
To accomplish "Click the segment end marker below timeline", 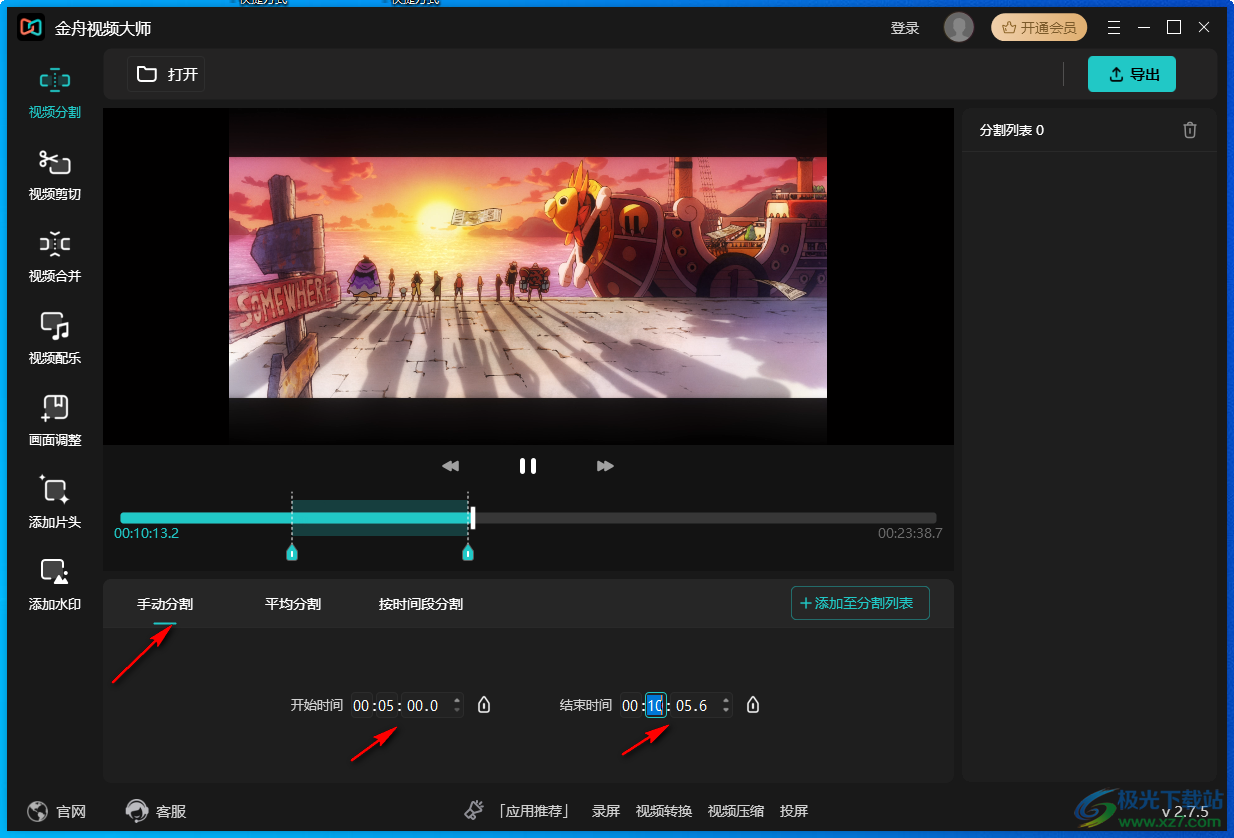I will click(x=468, y=553).
